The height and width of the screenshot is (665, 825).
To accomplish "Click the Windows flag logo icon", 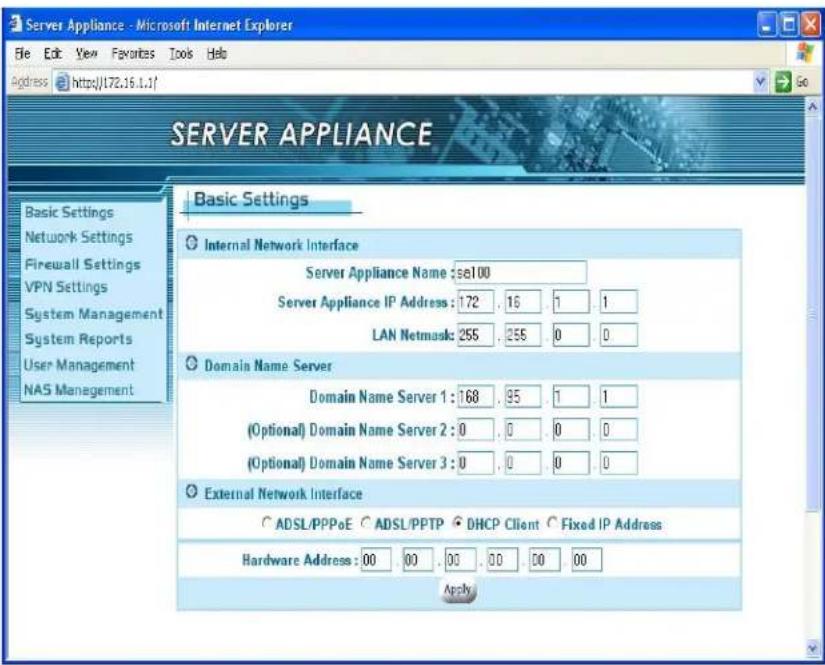I will 805,54.
